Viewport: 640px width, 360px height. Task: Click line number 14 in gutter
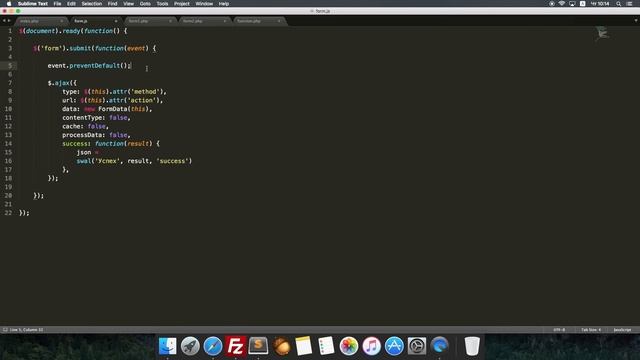(8, 144)
